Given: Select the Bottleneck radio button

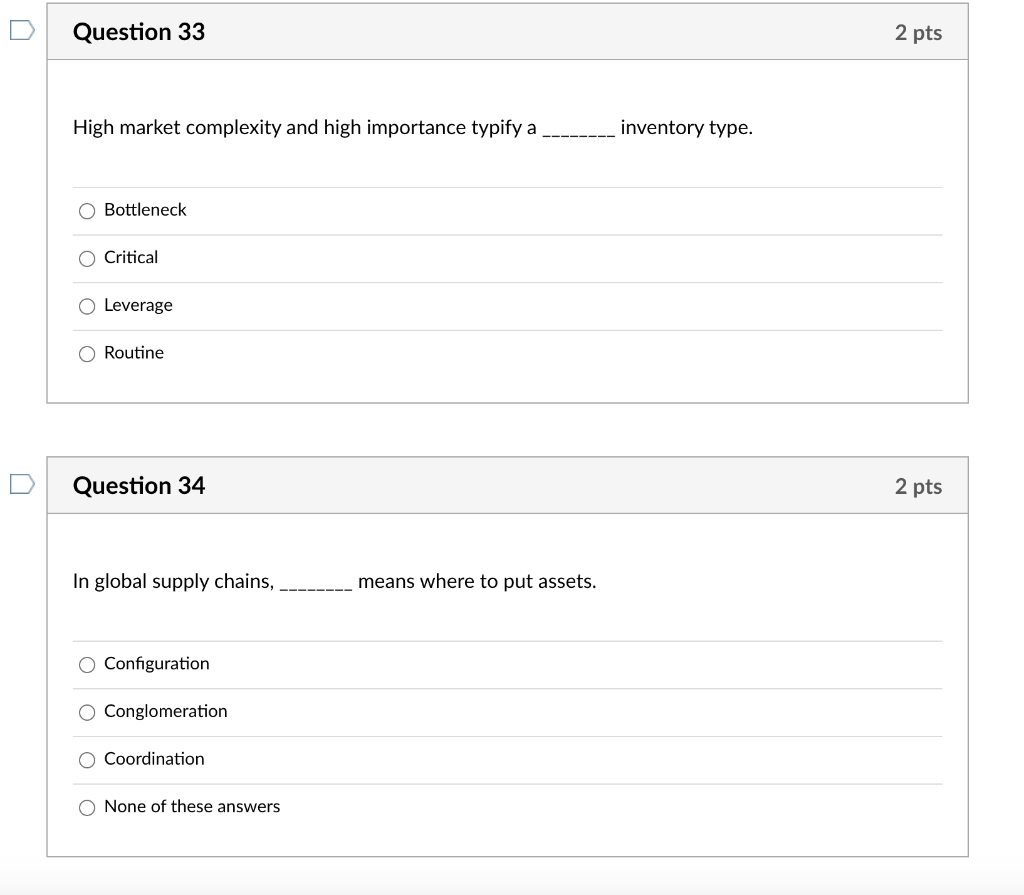Looking at the screenshot, I should [87, 211].
